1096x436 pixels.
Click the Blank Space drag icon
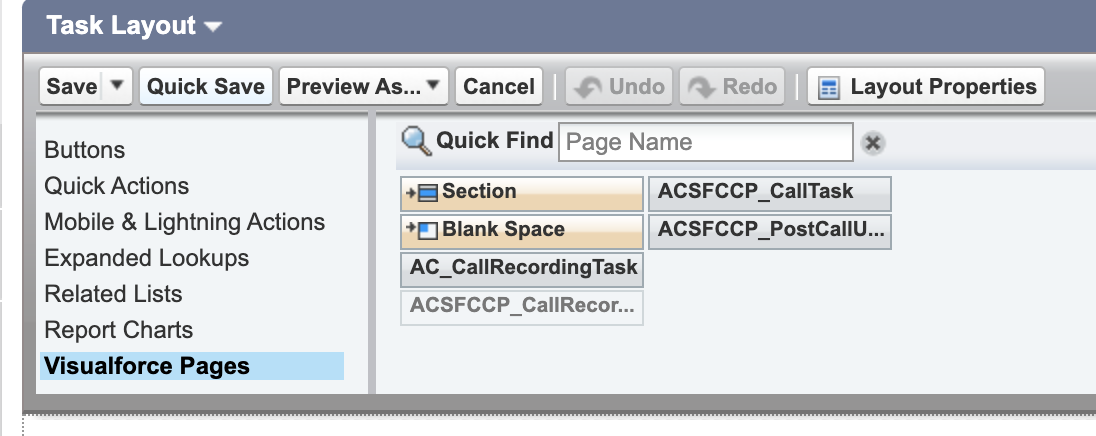pyautogui.click(x=421, y=231)
